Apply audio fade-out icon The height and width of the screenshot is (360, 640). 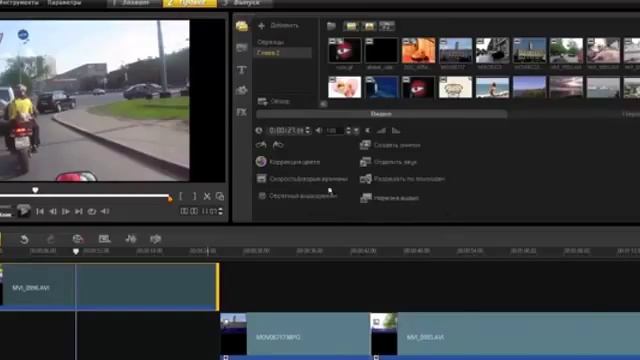coord(396,131)
